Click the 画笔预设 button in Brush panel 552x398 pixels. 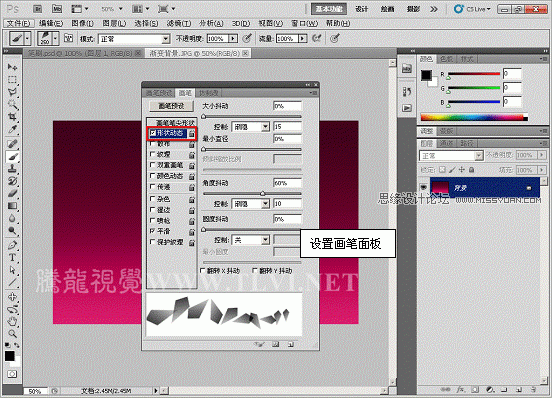tap(171, 106)
